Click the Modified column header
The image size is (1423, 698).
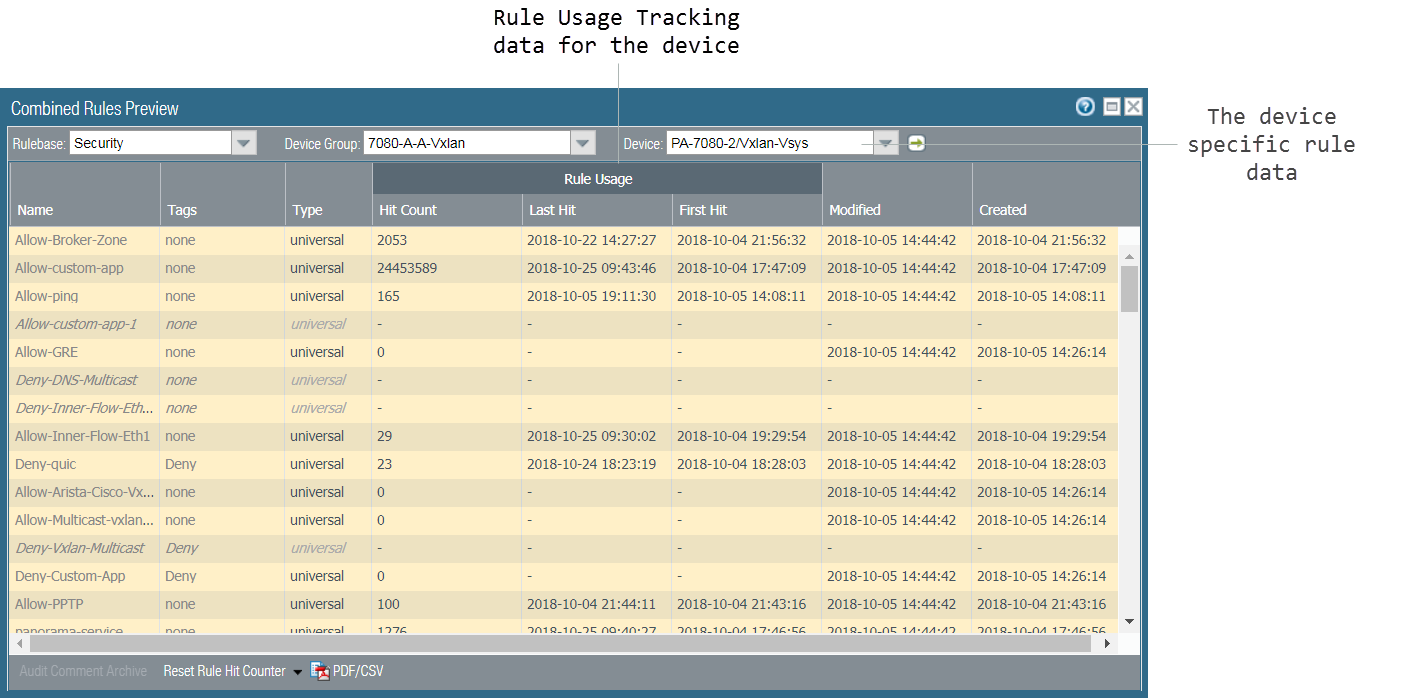854,210
